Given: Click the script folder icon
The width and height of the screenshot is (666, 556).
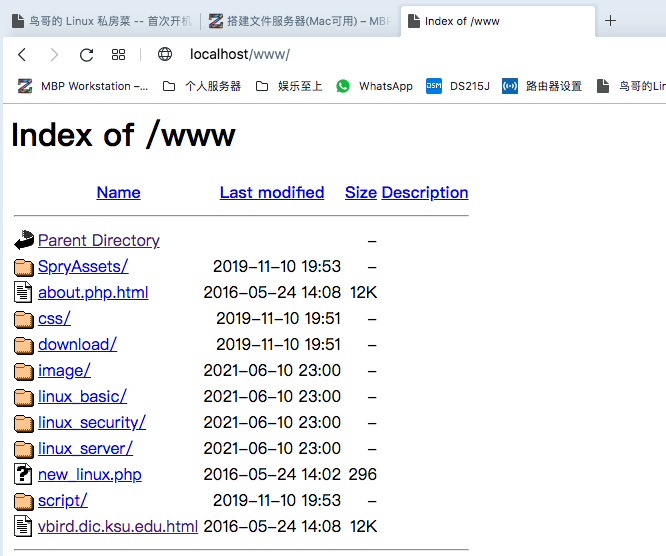Looking at the screenshot, I should tap(24, 502).
